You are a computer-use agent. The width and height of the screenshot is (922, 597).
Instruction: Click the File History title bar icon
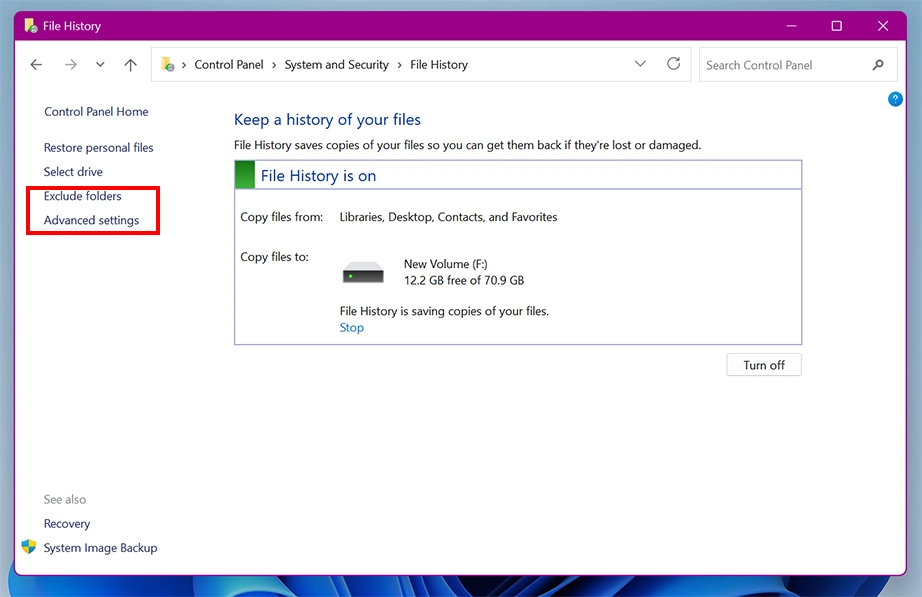tap(31, 26)
